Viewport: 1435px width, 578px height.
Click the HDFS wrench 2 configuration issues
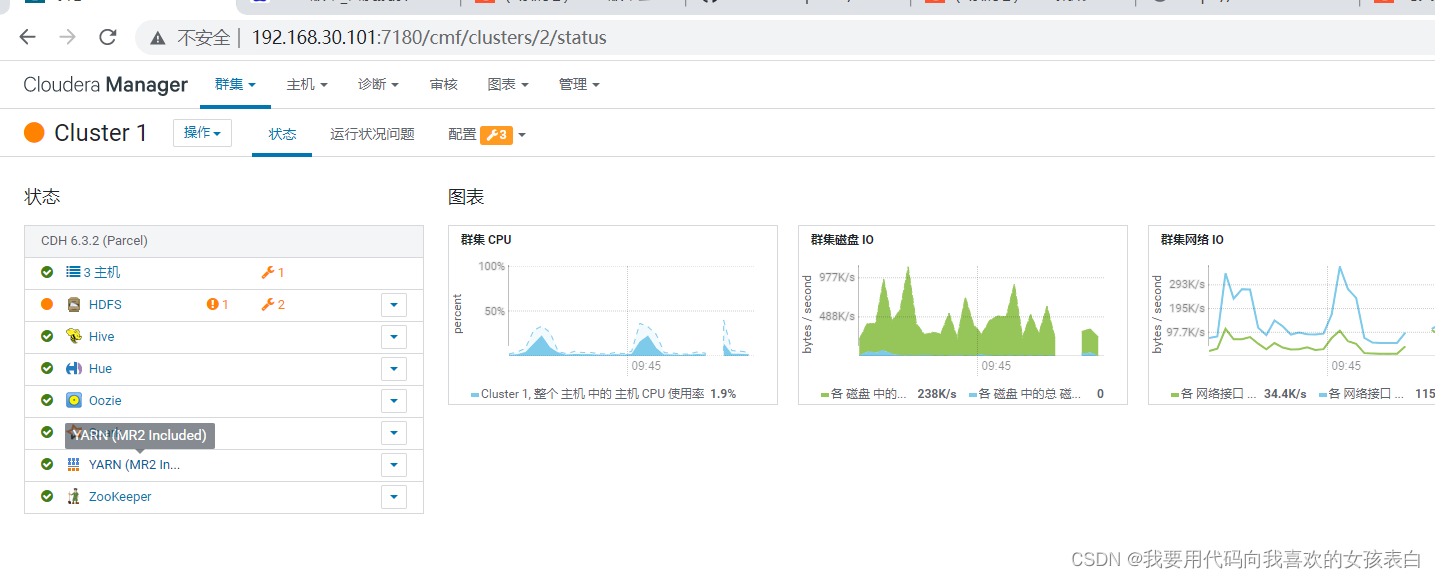coord(273,304)
